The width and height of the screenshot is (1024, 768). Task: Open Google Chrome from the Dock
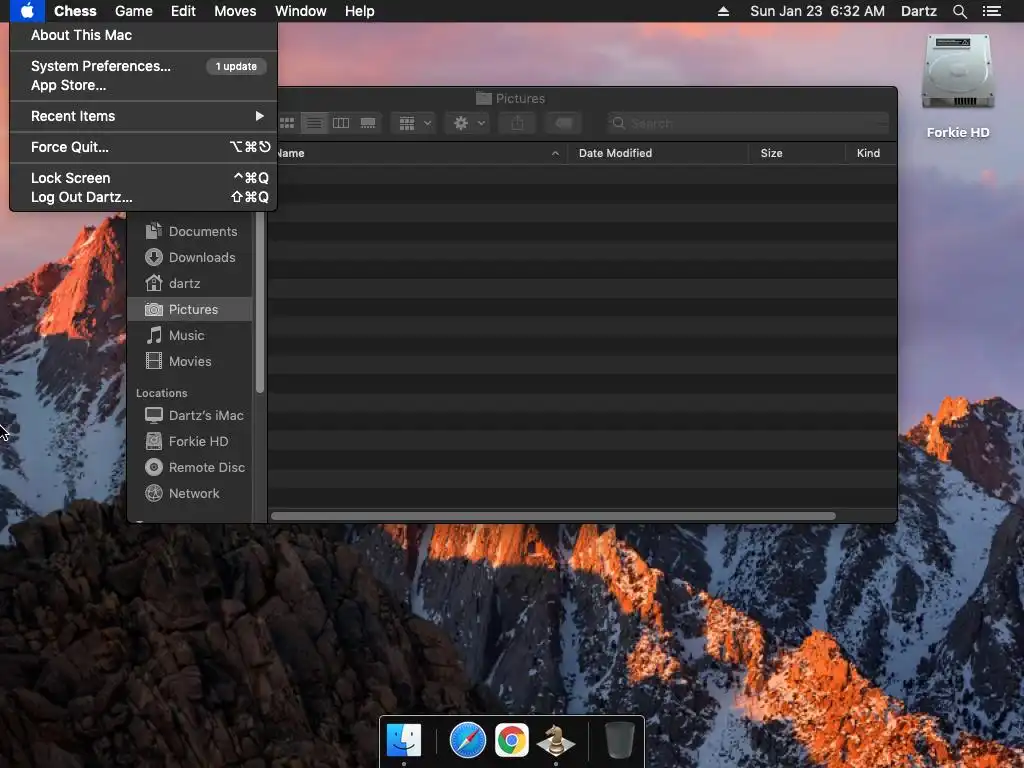(511, 741)
